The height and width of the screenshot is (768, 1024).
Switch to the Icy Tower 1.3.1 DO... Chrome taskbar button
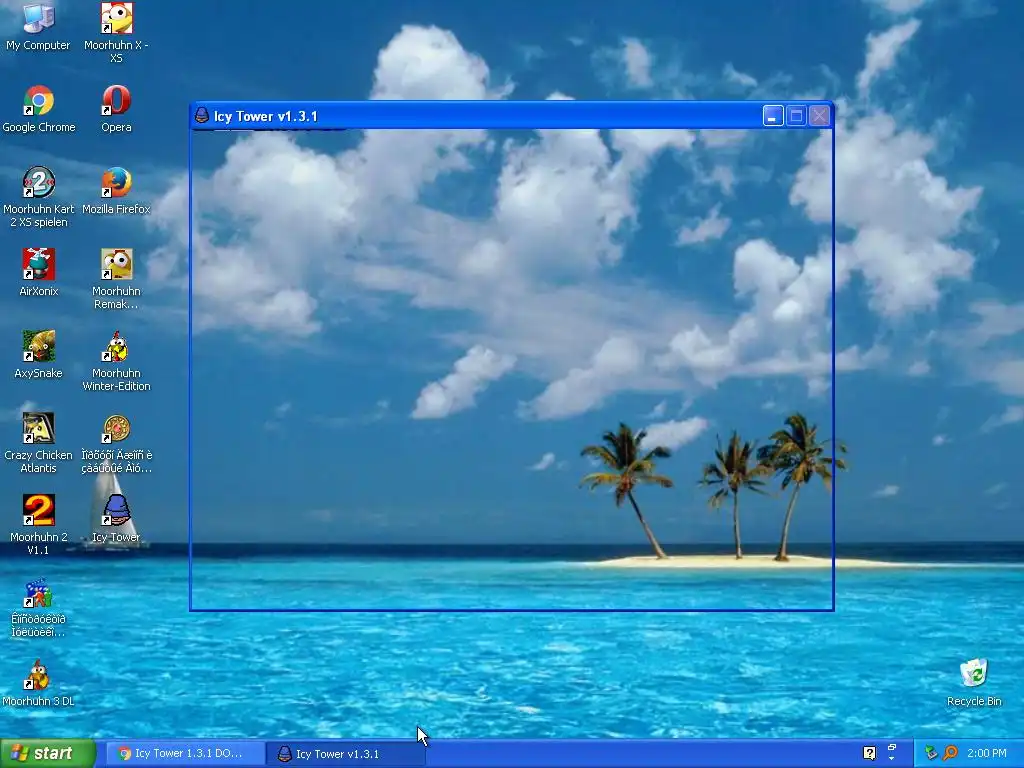tap(185, 754)
